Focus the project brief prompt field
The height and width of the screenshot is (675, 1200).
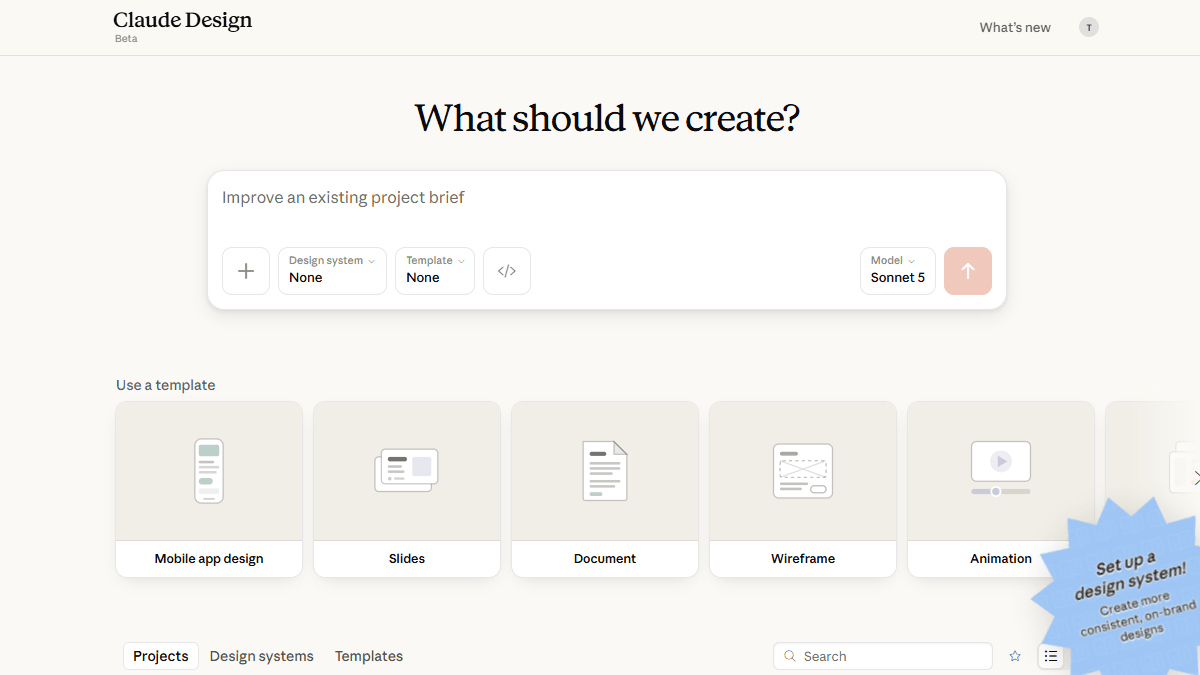607,198
